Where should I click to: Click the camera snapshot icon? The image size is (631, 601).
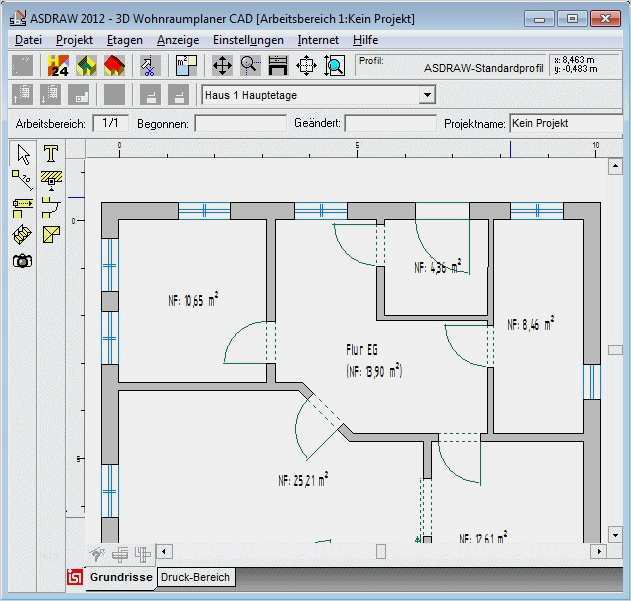click(x=22, y=261)
